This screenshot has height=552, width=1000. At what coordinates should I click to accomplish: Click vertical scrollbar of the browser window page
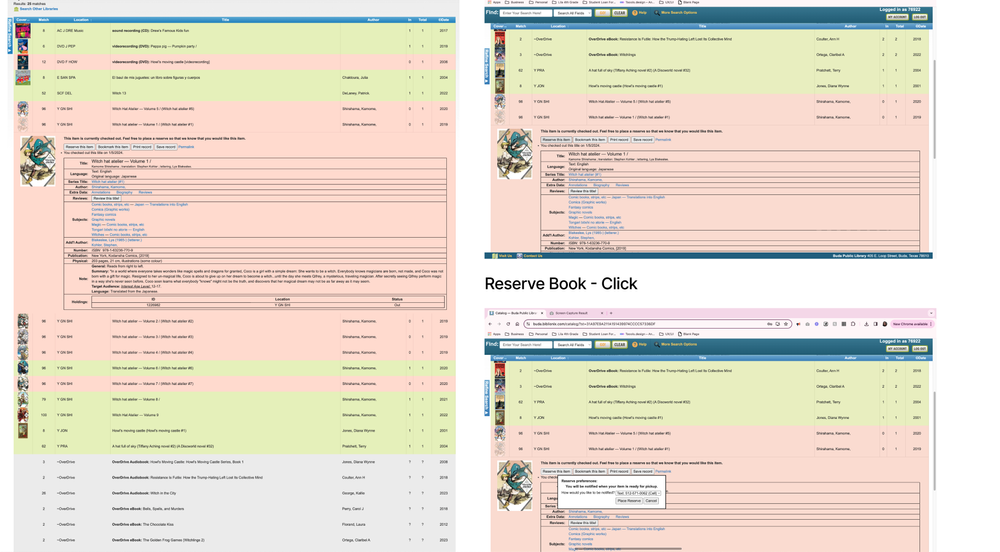(x=934, y=440)
